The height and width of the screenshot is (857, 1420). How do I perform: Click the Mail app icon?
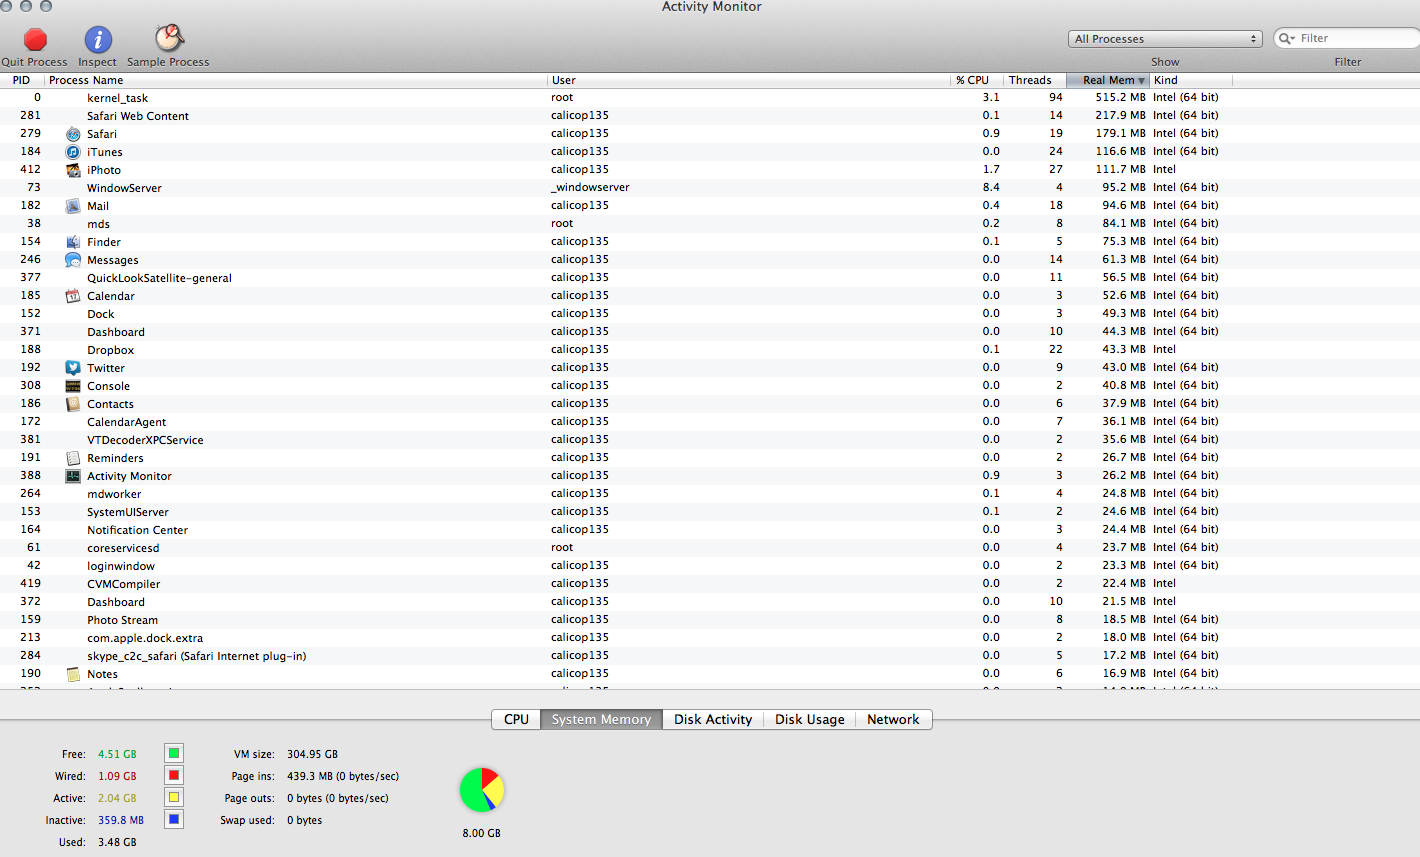tap(73, 206)
